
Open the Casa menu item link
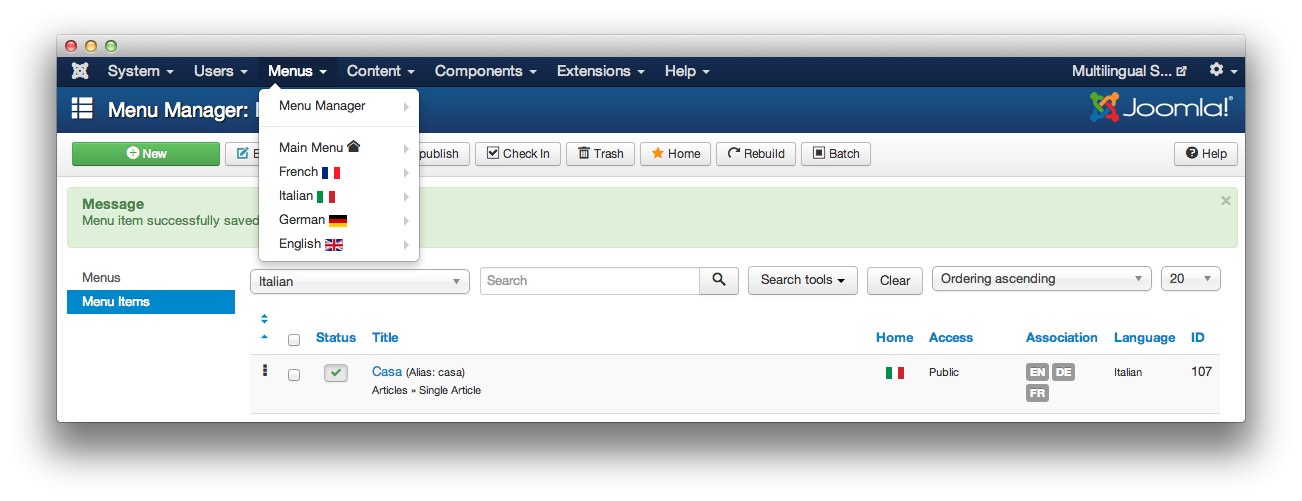point(386,372)
